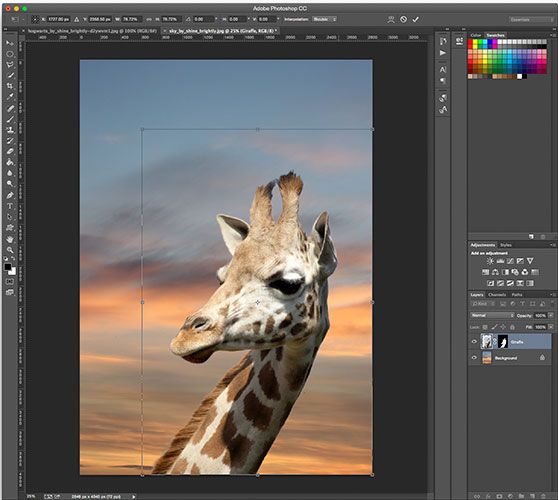
Task: Toggle relative positioning triangle in options bar
Action: tap(77, 19)
